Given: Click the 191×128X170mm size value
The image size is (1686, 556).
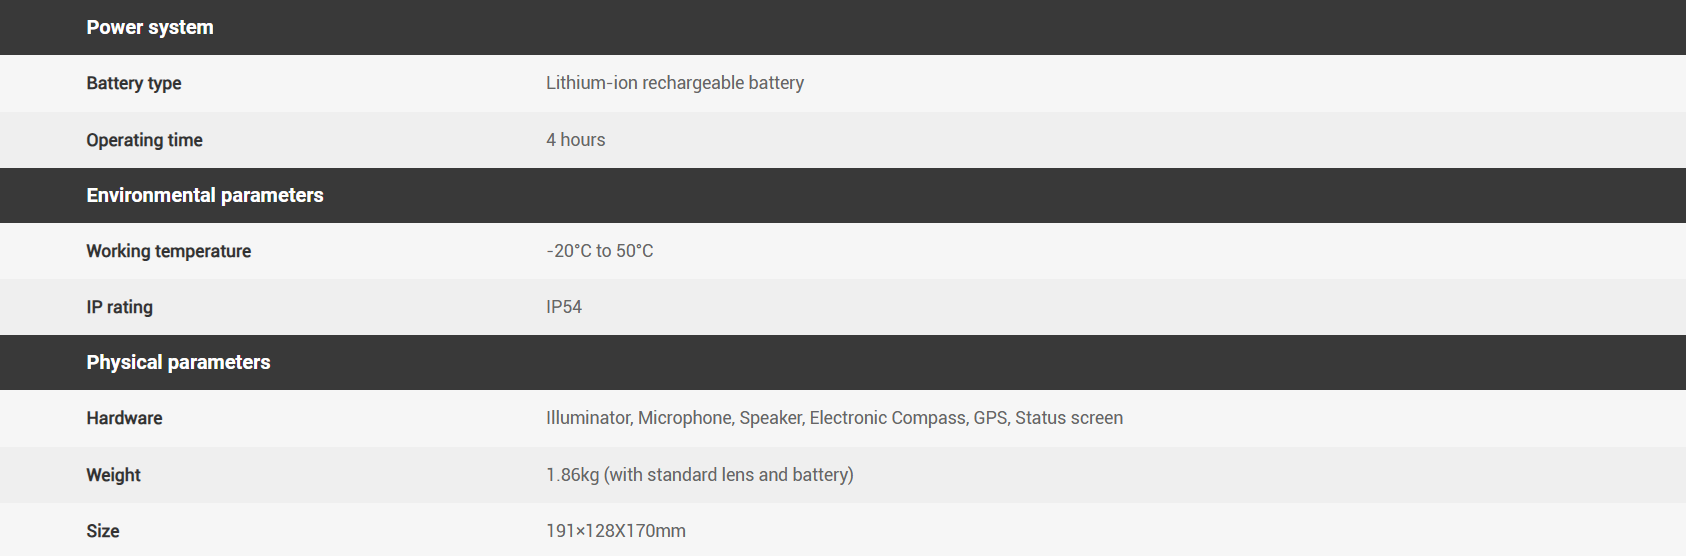Looking at the screenshot, I should coord(616,531).
